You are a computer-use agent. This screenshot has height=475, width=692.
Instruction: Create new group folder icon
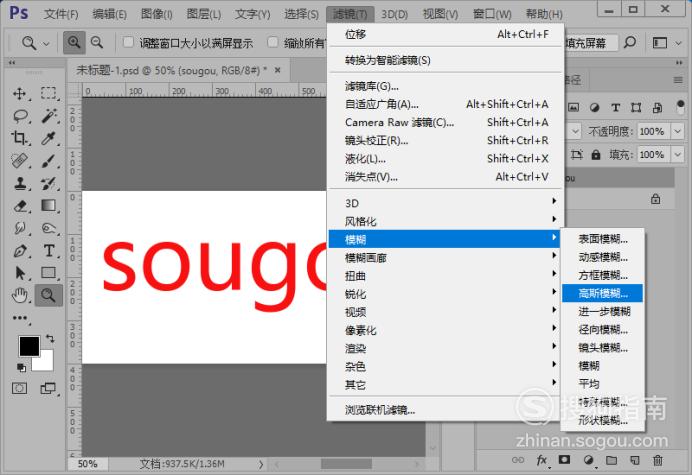point(611,460)
